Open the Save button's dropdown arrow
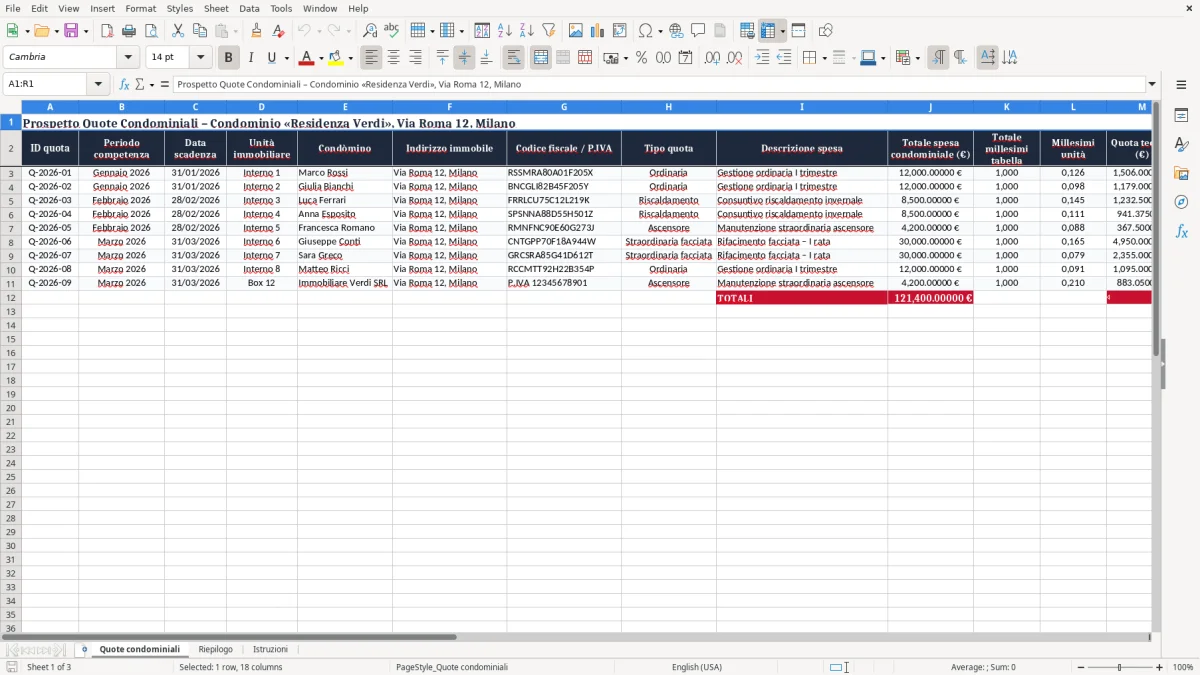 click(x=85, y=31)
